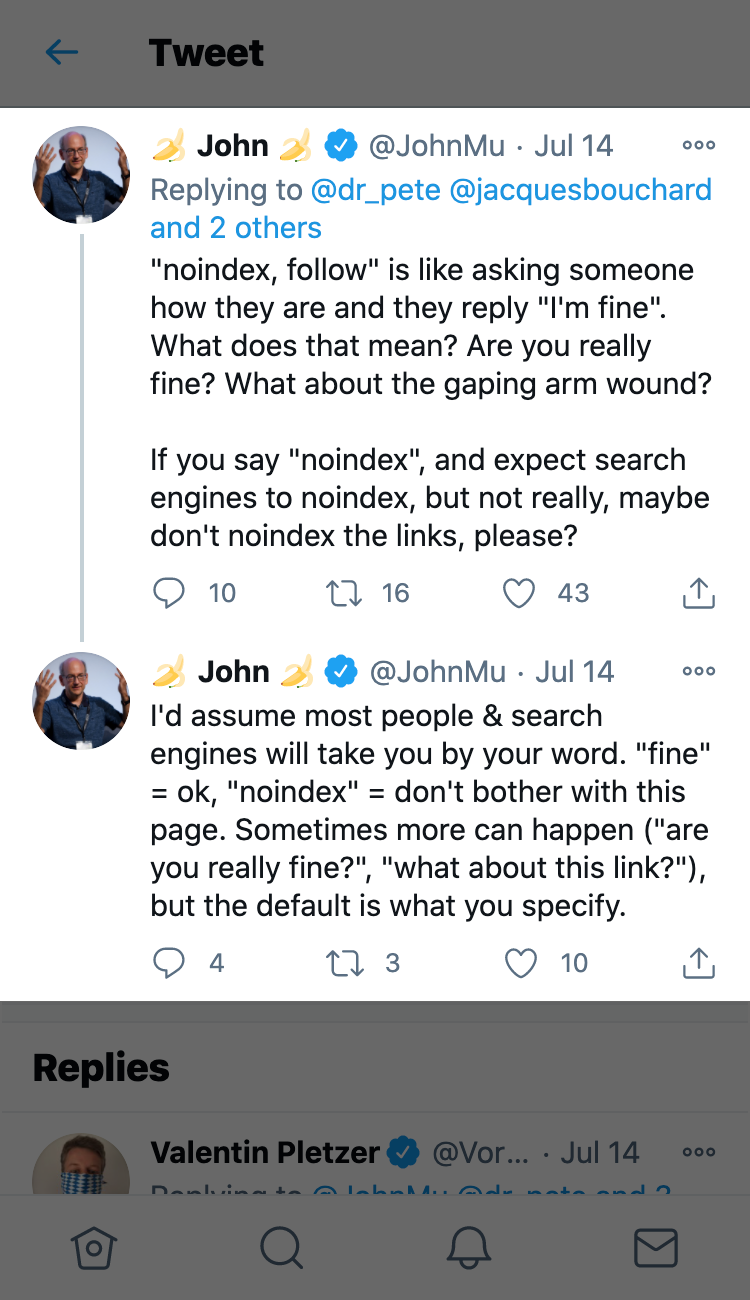This screenshot has width=750, height=1300.
Task: Share the second John tweet
Action: coord(698,963)
